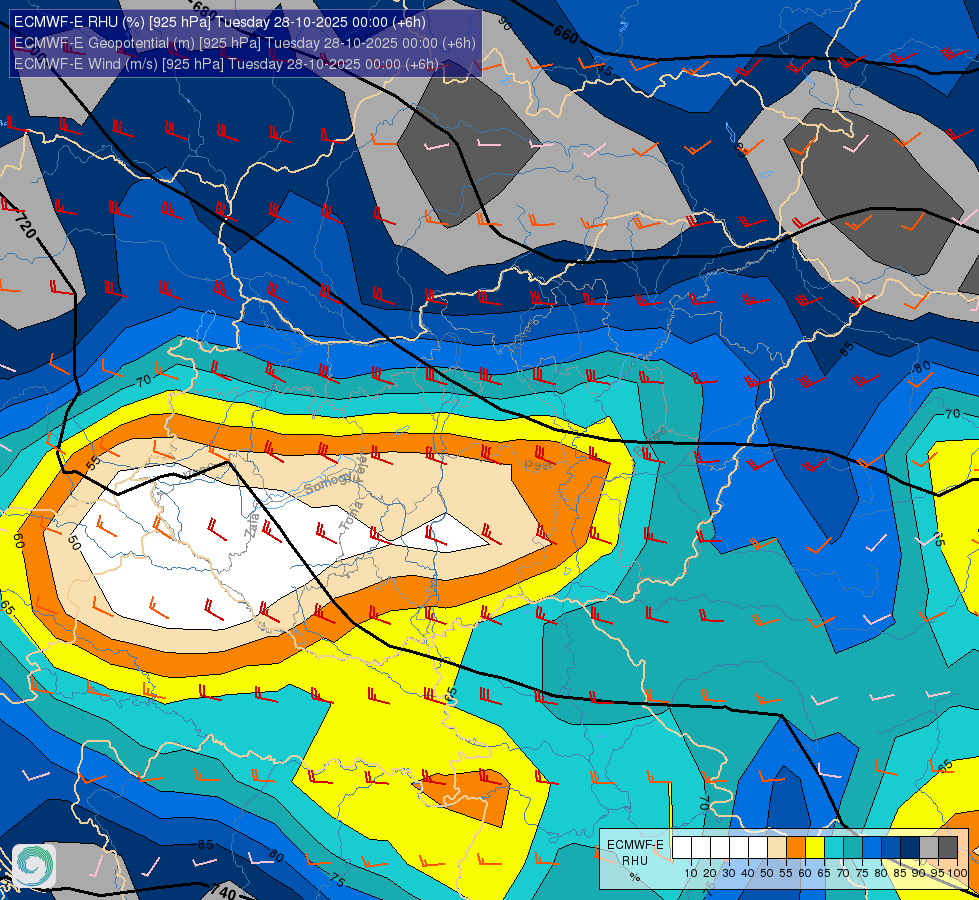Pick the cyan 65-70 legend swatch
This screenshot has width=979, height=900.
click(834, 848)
